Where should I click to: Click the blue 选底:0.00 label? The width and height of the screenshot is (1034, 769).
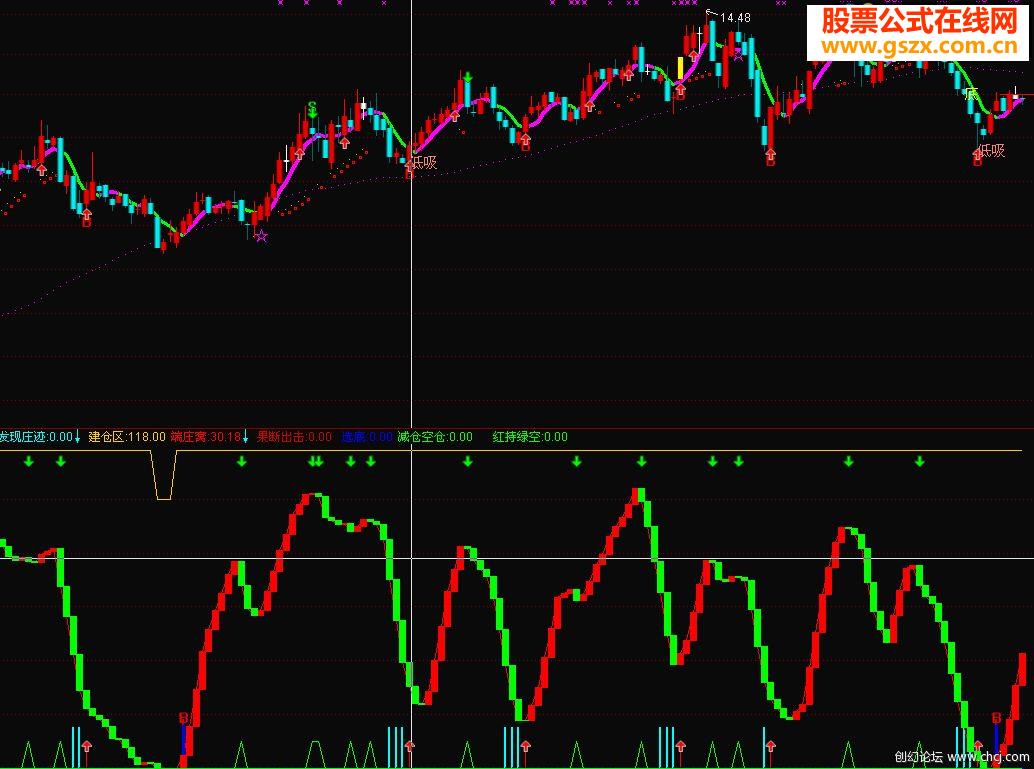pos(367,437)
